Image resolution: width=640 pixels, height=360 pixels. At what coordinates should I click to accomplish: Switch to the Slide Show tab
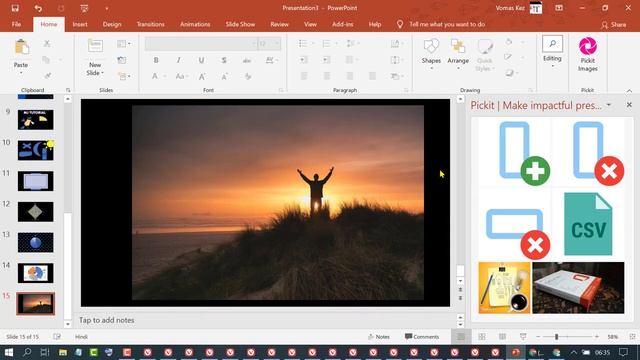click(x=240, y=24)
